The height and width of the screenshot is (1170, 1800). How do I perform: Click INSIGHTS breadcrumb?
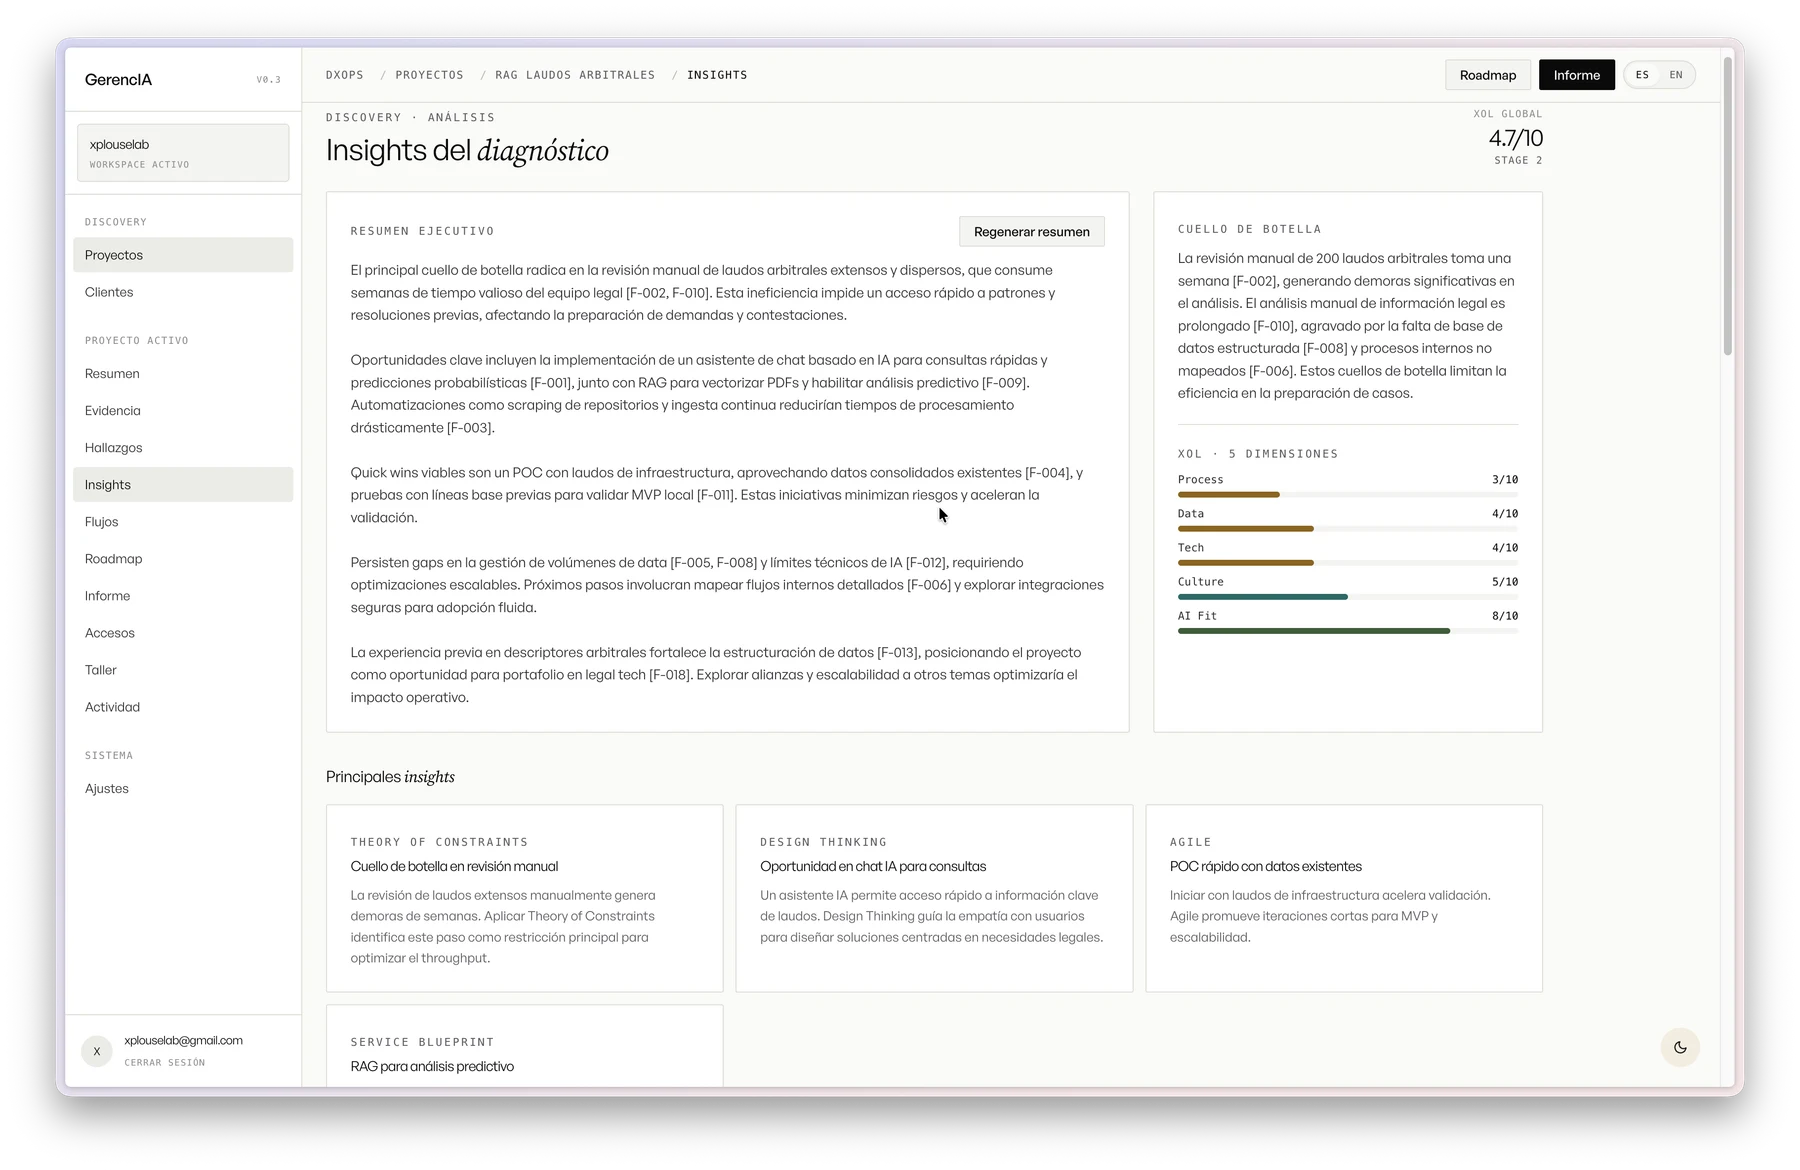[x=717, y=75]
